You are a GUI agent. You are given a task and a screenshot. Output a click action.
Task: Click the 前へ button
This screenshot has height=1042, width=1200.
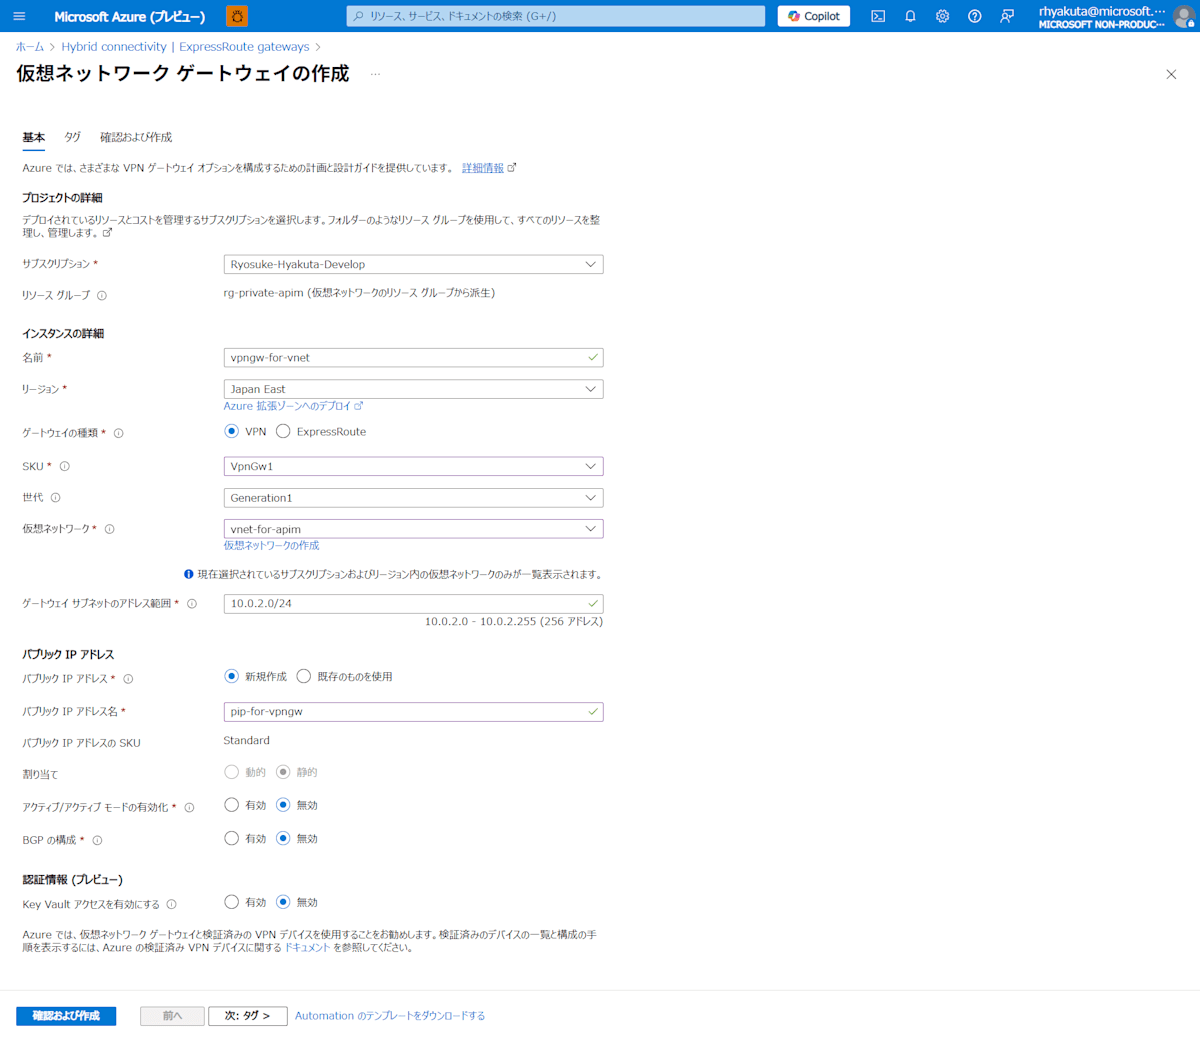click(172, 1016)
